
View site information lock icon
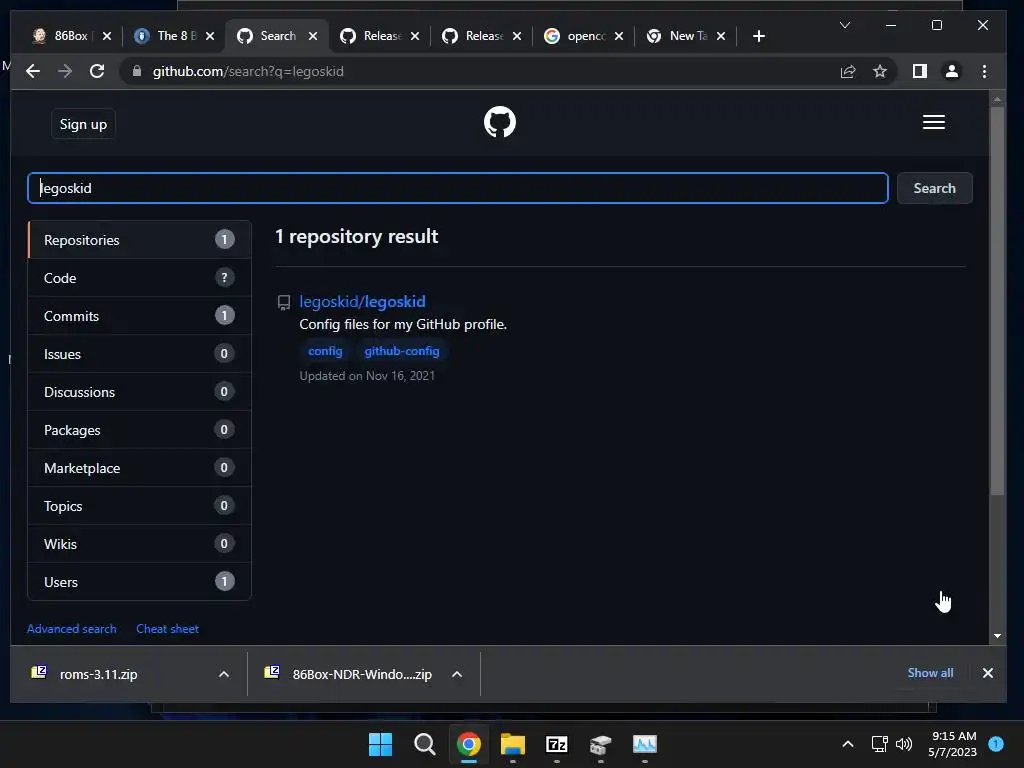[136, 71]
